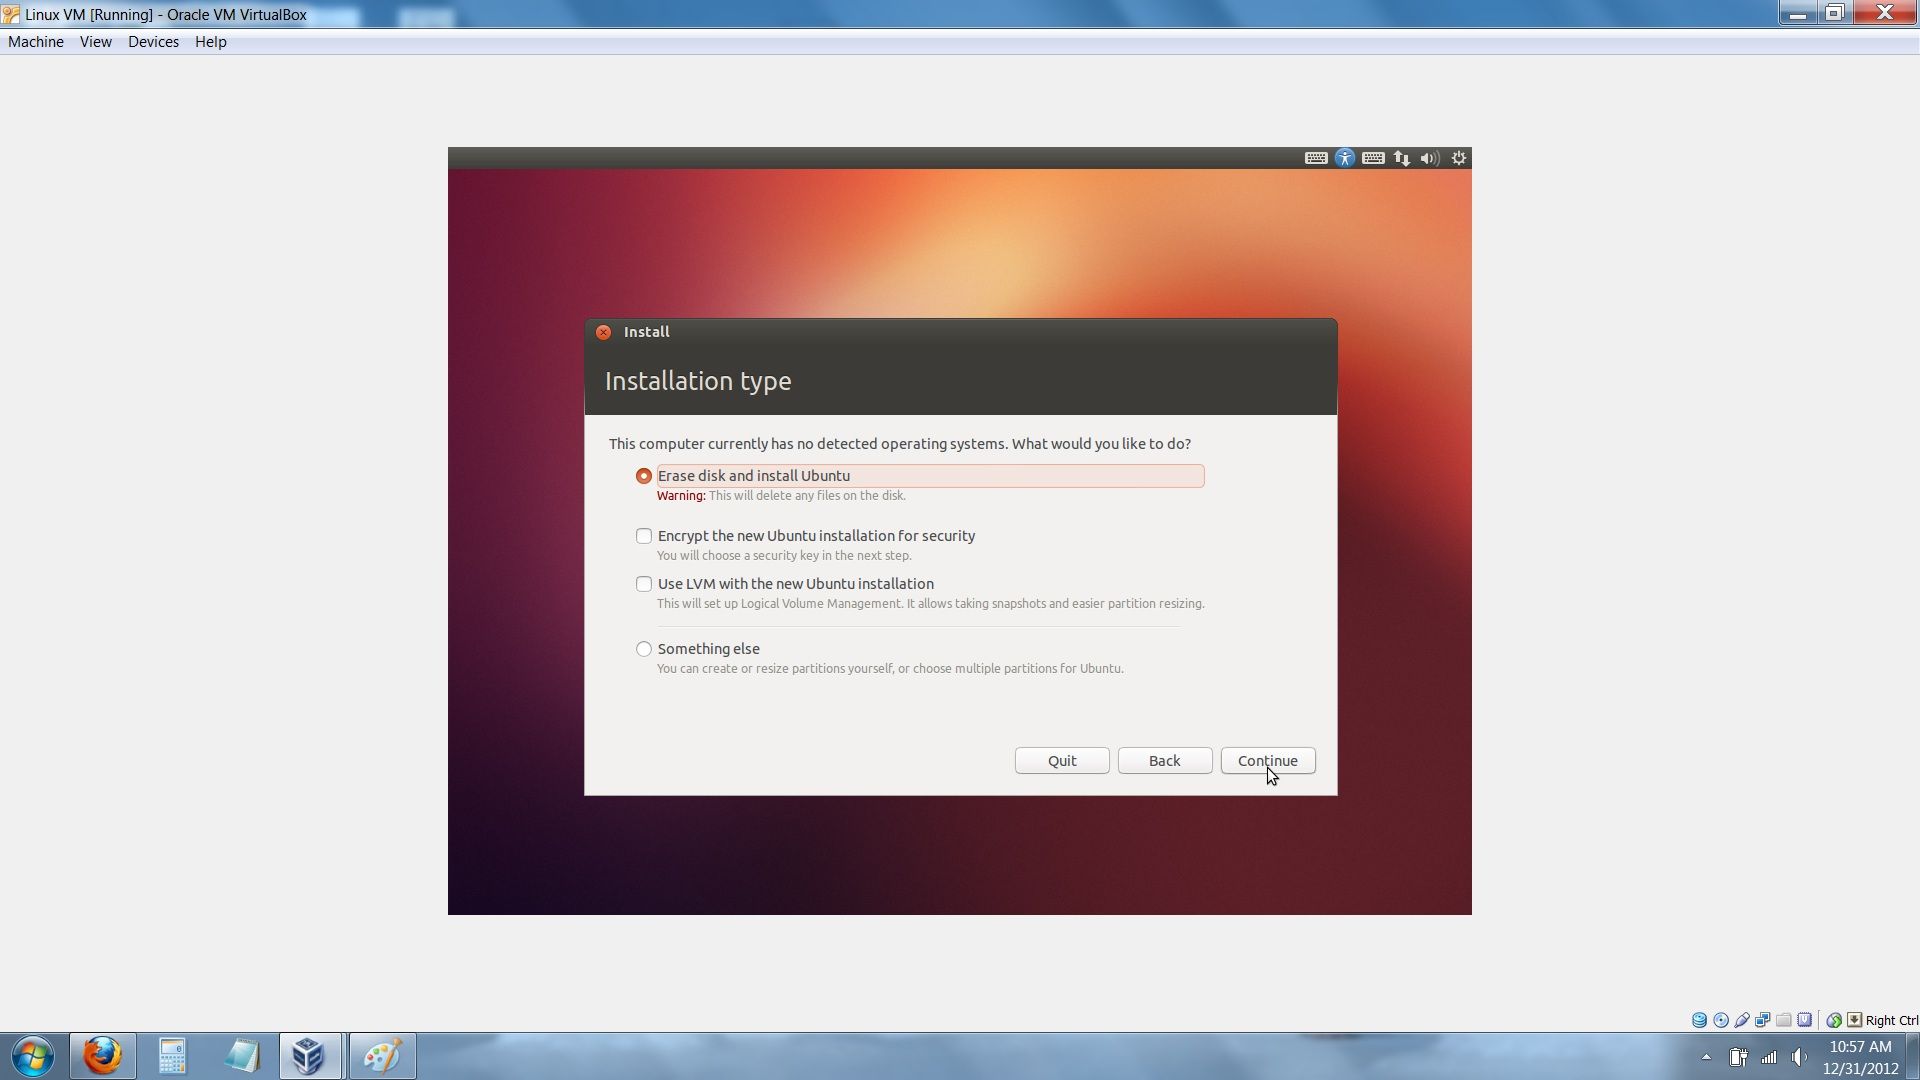Enable encryption for the new Ubuntu installation
Image resolution: width=1920 pixels, height=1080 pixels.
(643, 536)
